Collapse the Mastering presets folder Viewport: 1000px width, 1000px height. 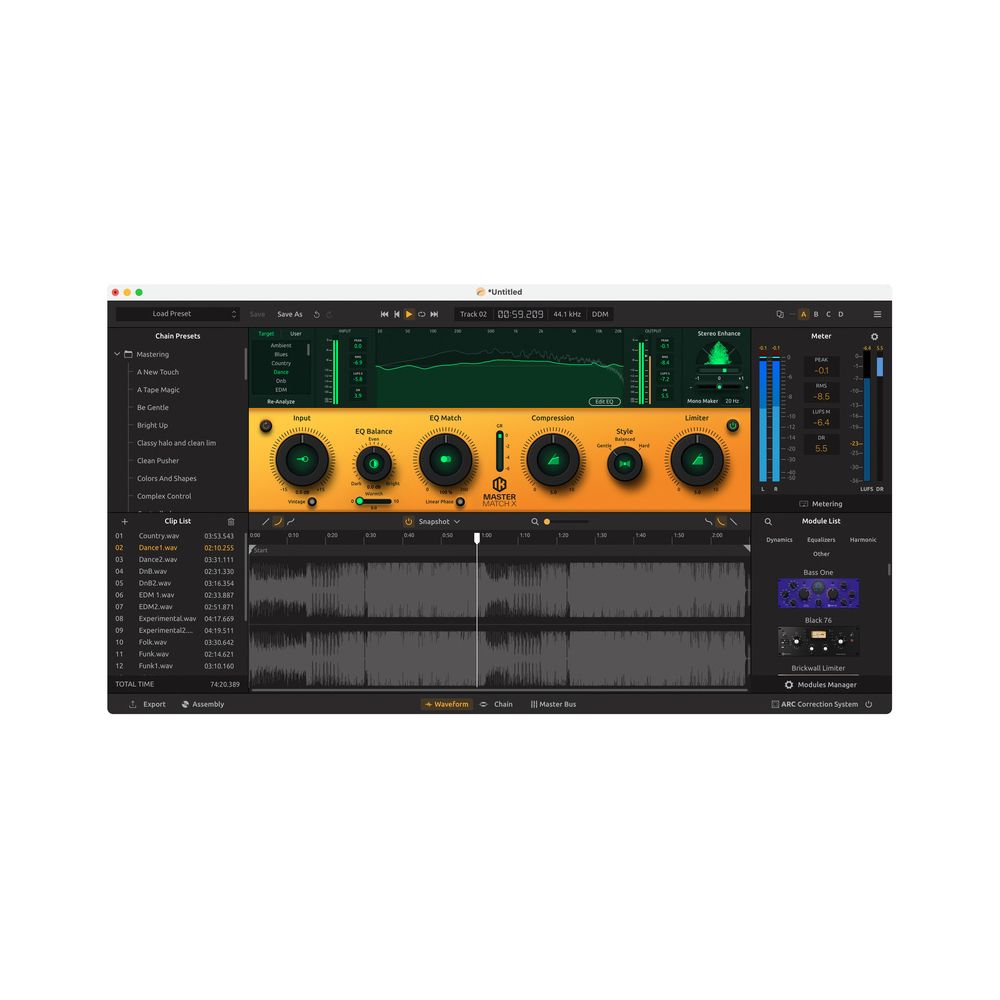pyautogui.click(x=117, y=353)
